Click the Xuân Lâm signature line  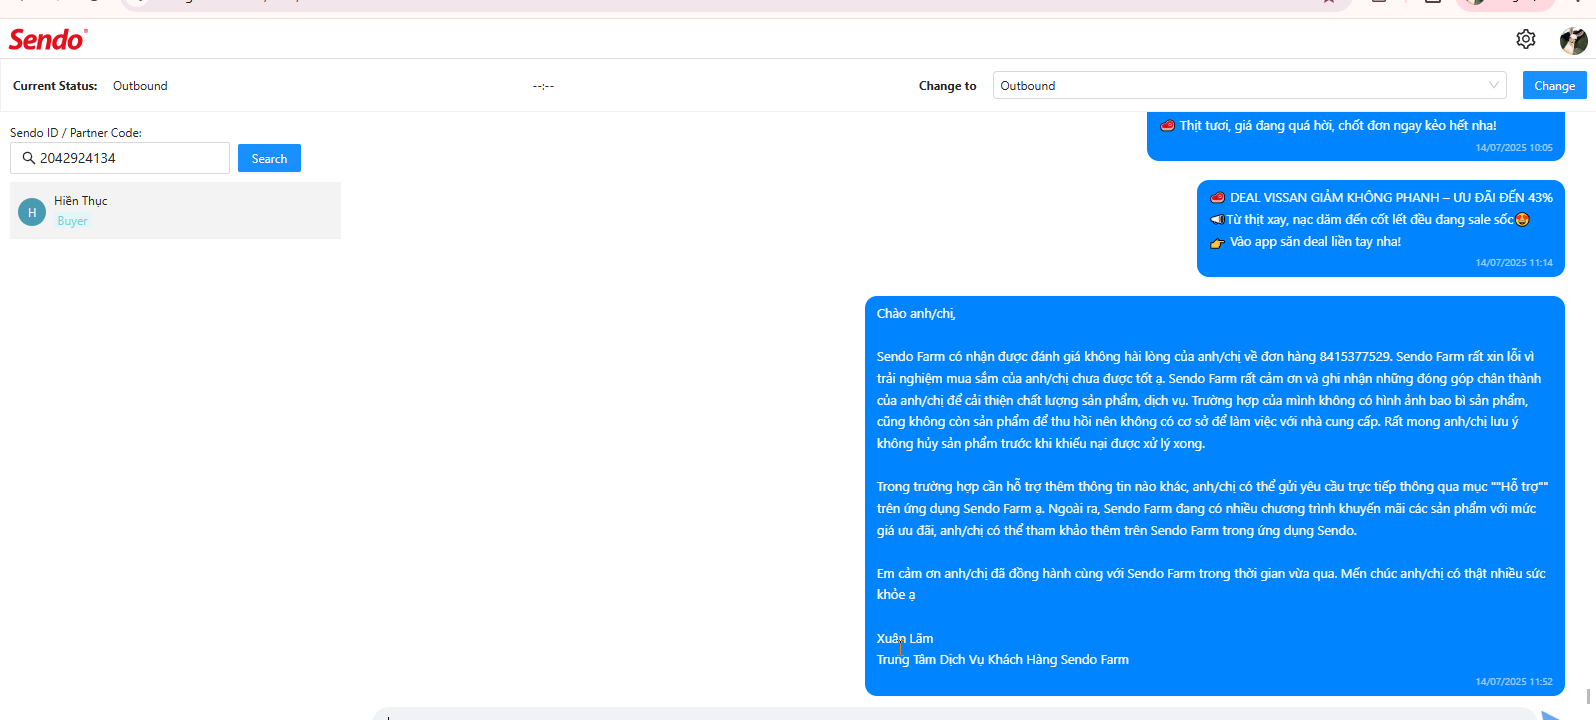(x=905, y=638)
